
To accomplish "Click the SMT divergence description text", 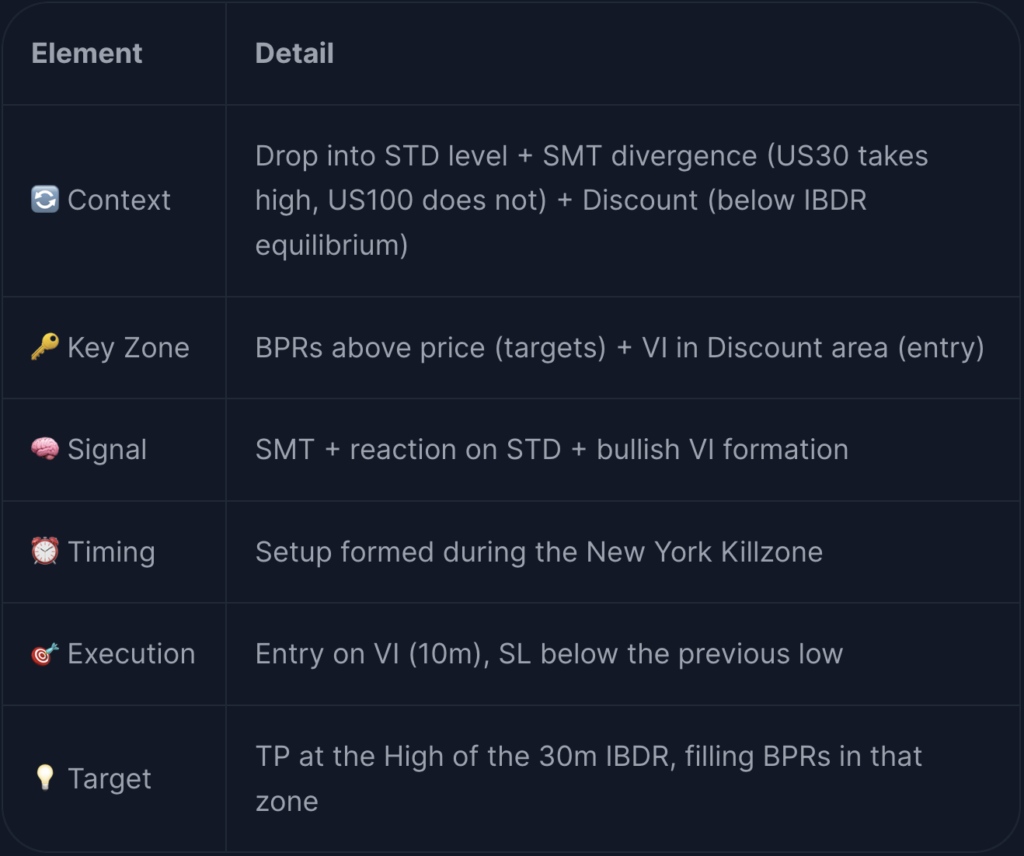I will point(592,200).
